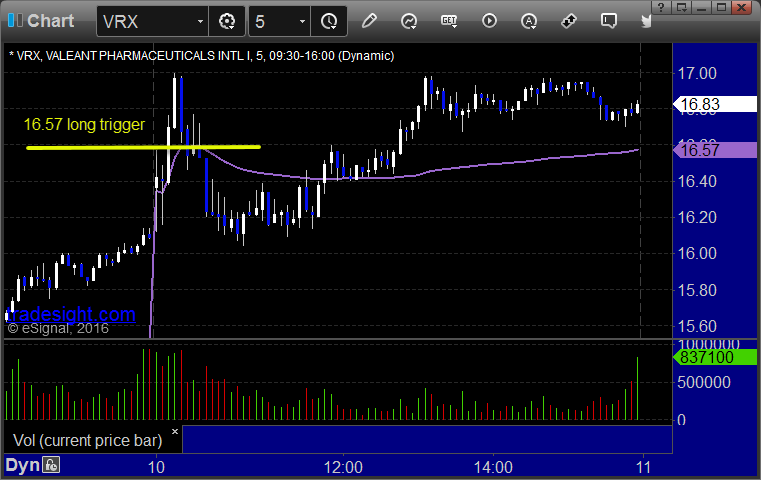Click the '16.57 long trigger' text annotation

pyautogui.click(x=84, y=125)
